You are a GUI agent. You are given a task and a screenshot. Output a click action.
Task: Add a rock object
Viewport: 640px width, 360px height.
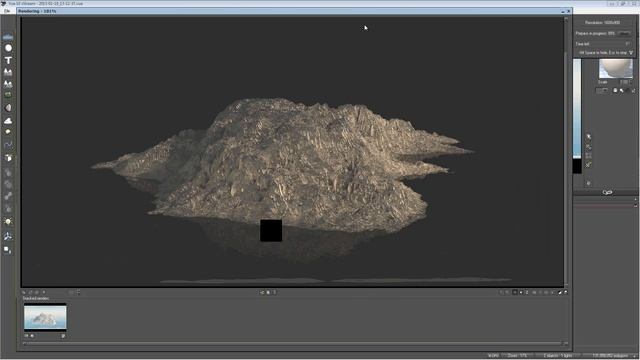click(8, 108)
